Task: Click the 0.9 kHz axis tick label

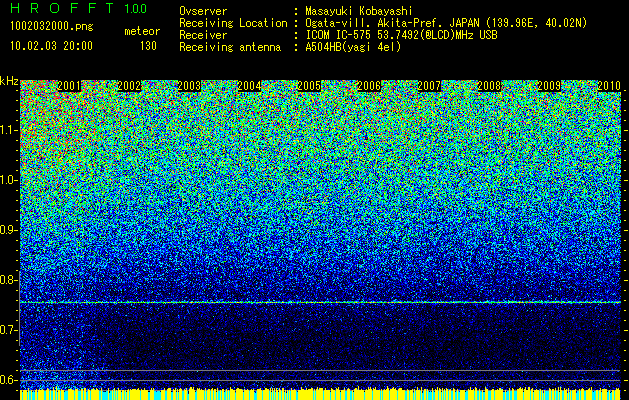Action: pyautogui.click(x=8, y=230)
